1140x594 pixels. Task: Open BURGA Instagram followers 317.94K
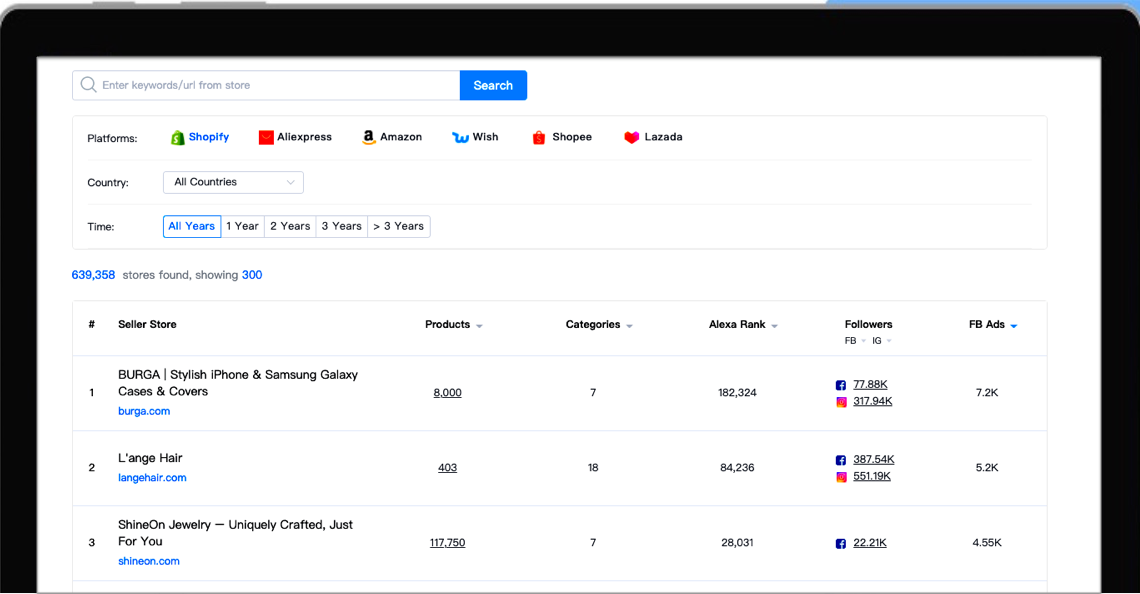[x=872, y=401]
